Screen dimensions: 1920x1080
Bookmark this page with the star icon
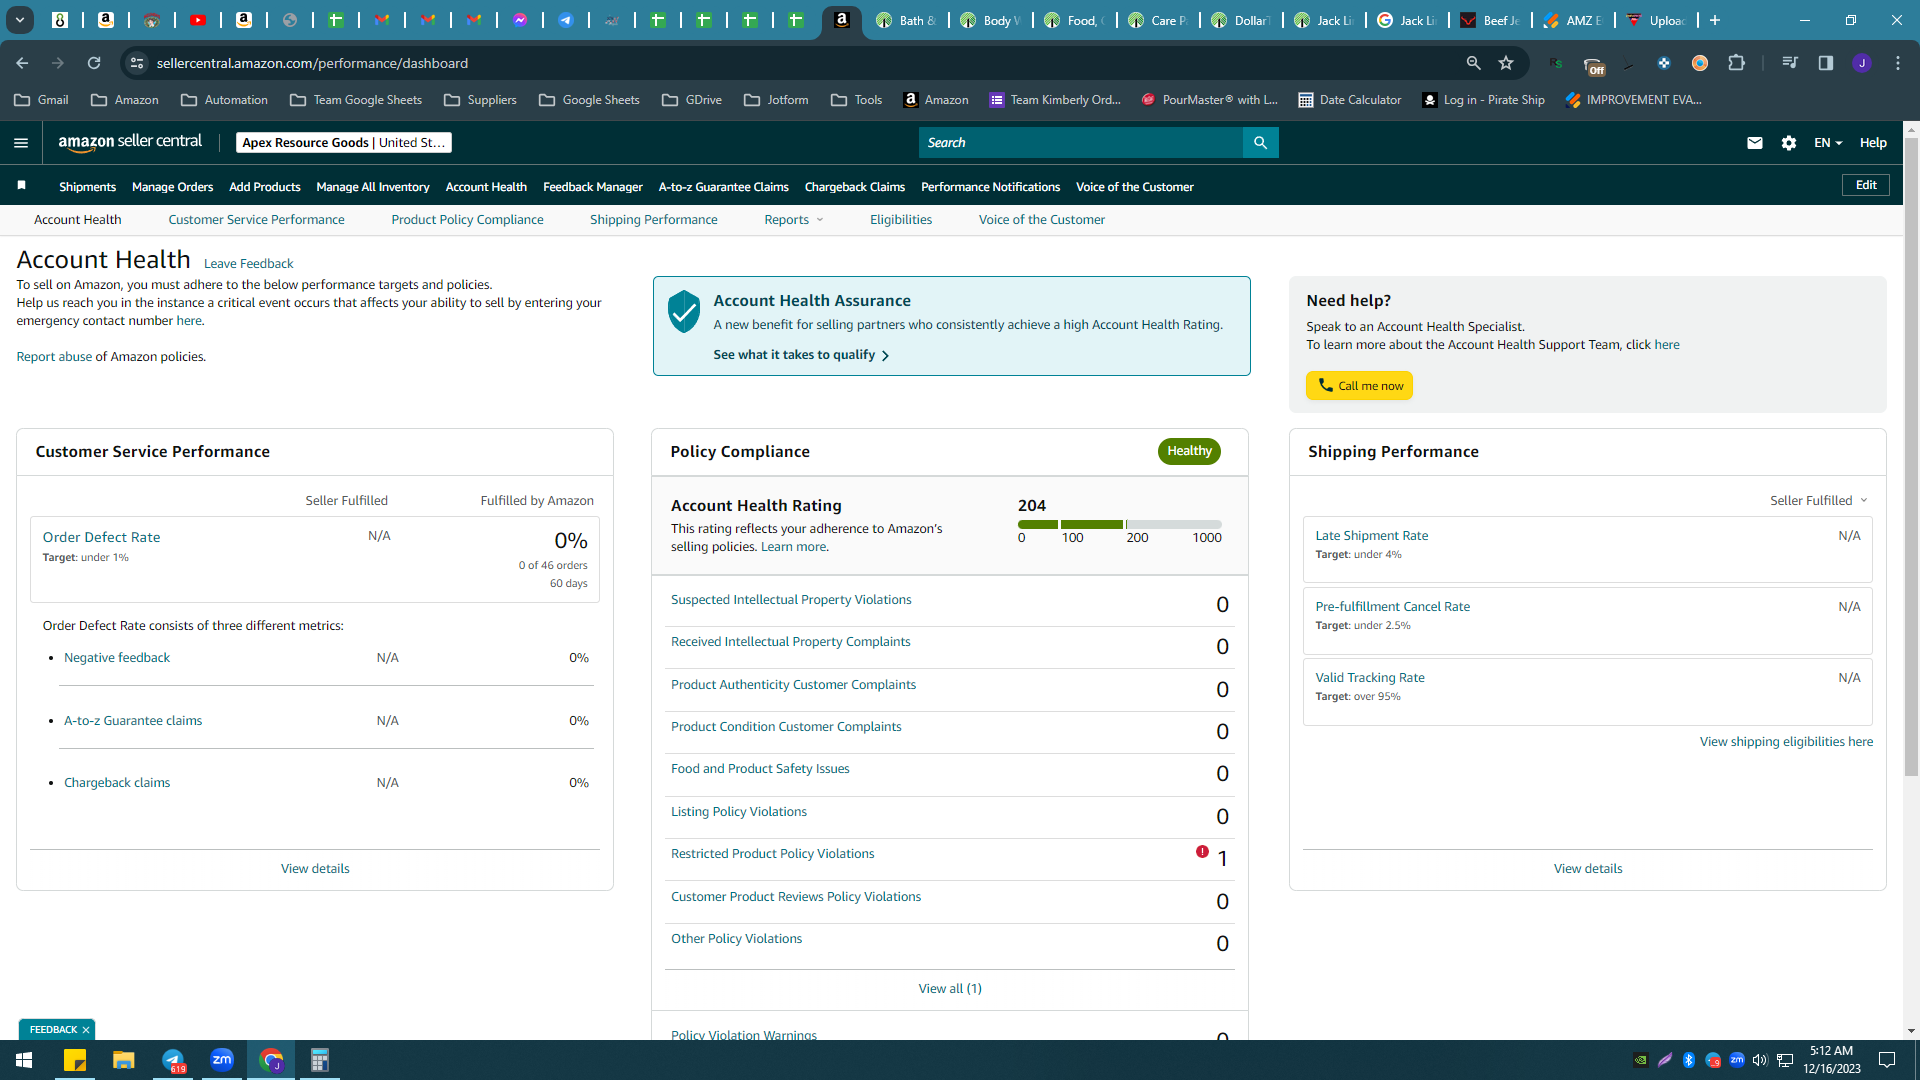(x=1506, y=63)
